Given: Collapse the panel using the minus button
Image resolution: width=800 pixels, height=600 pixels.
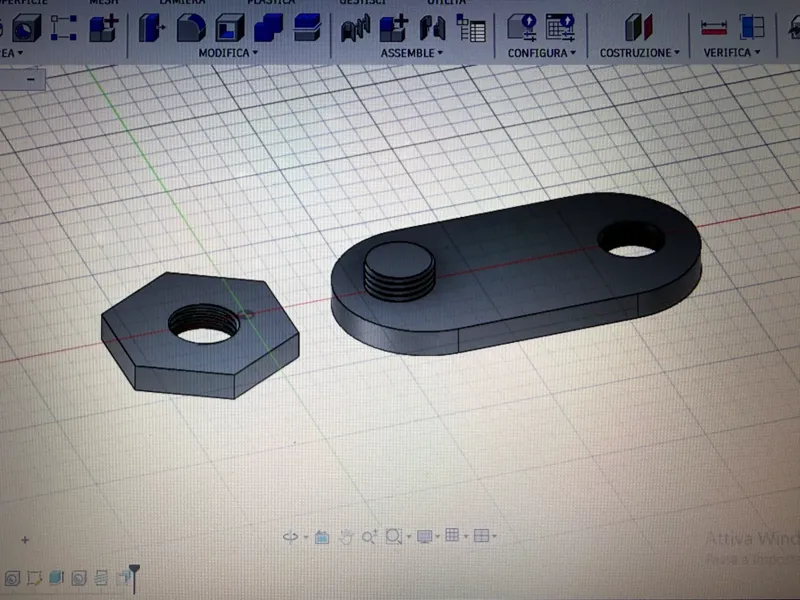Looking at the screenshot, I should point(31,79).
